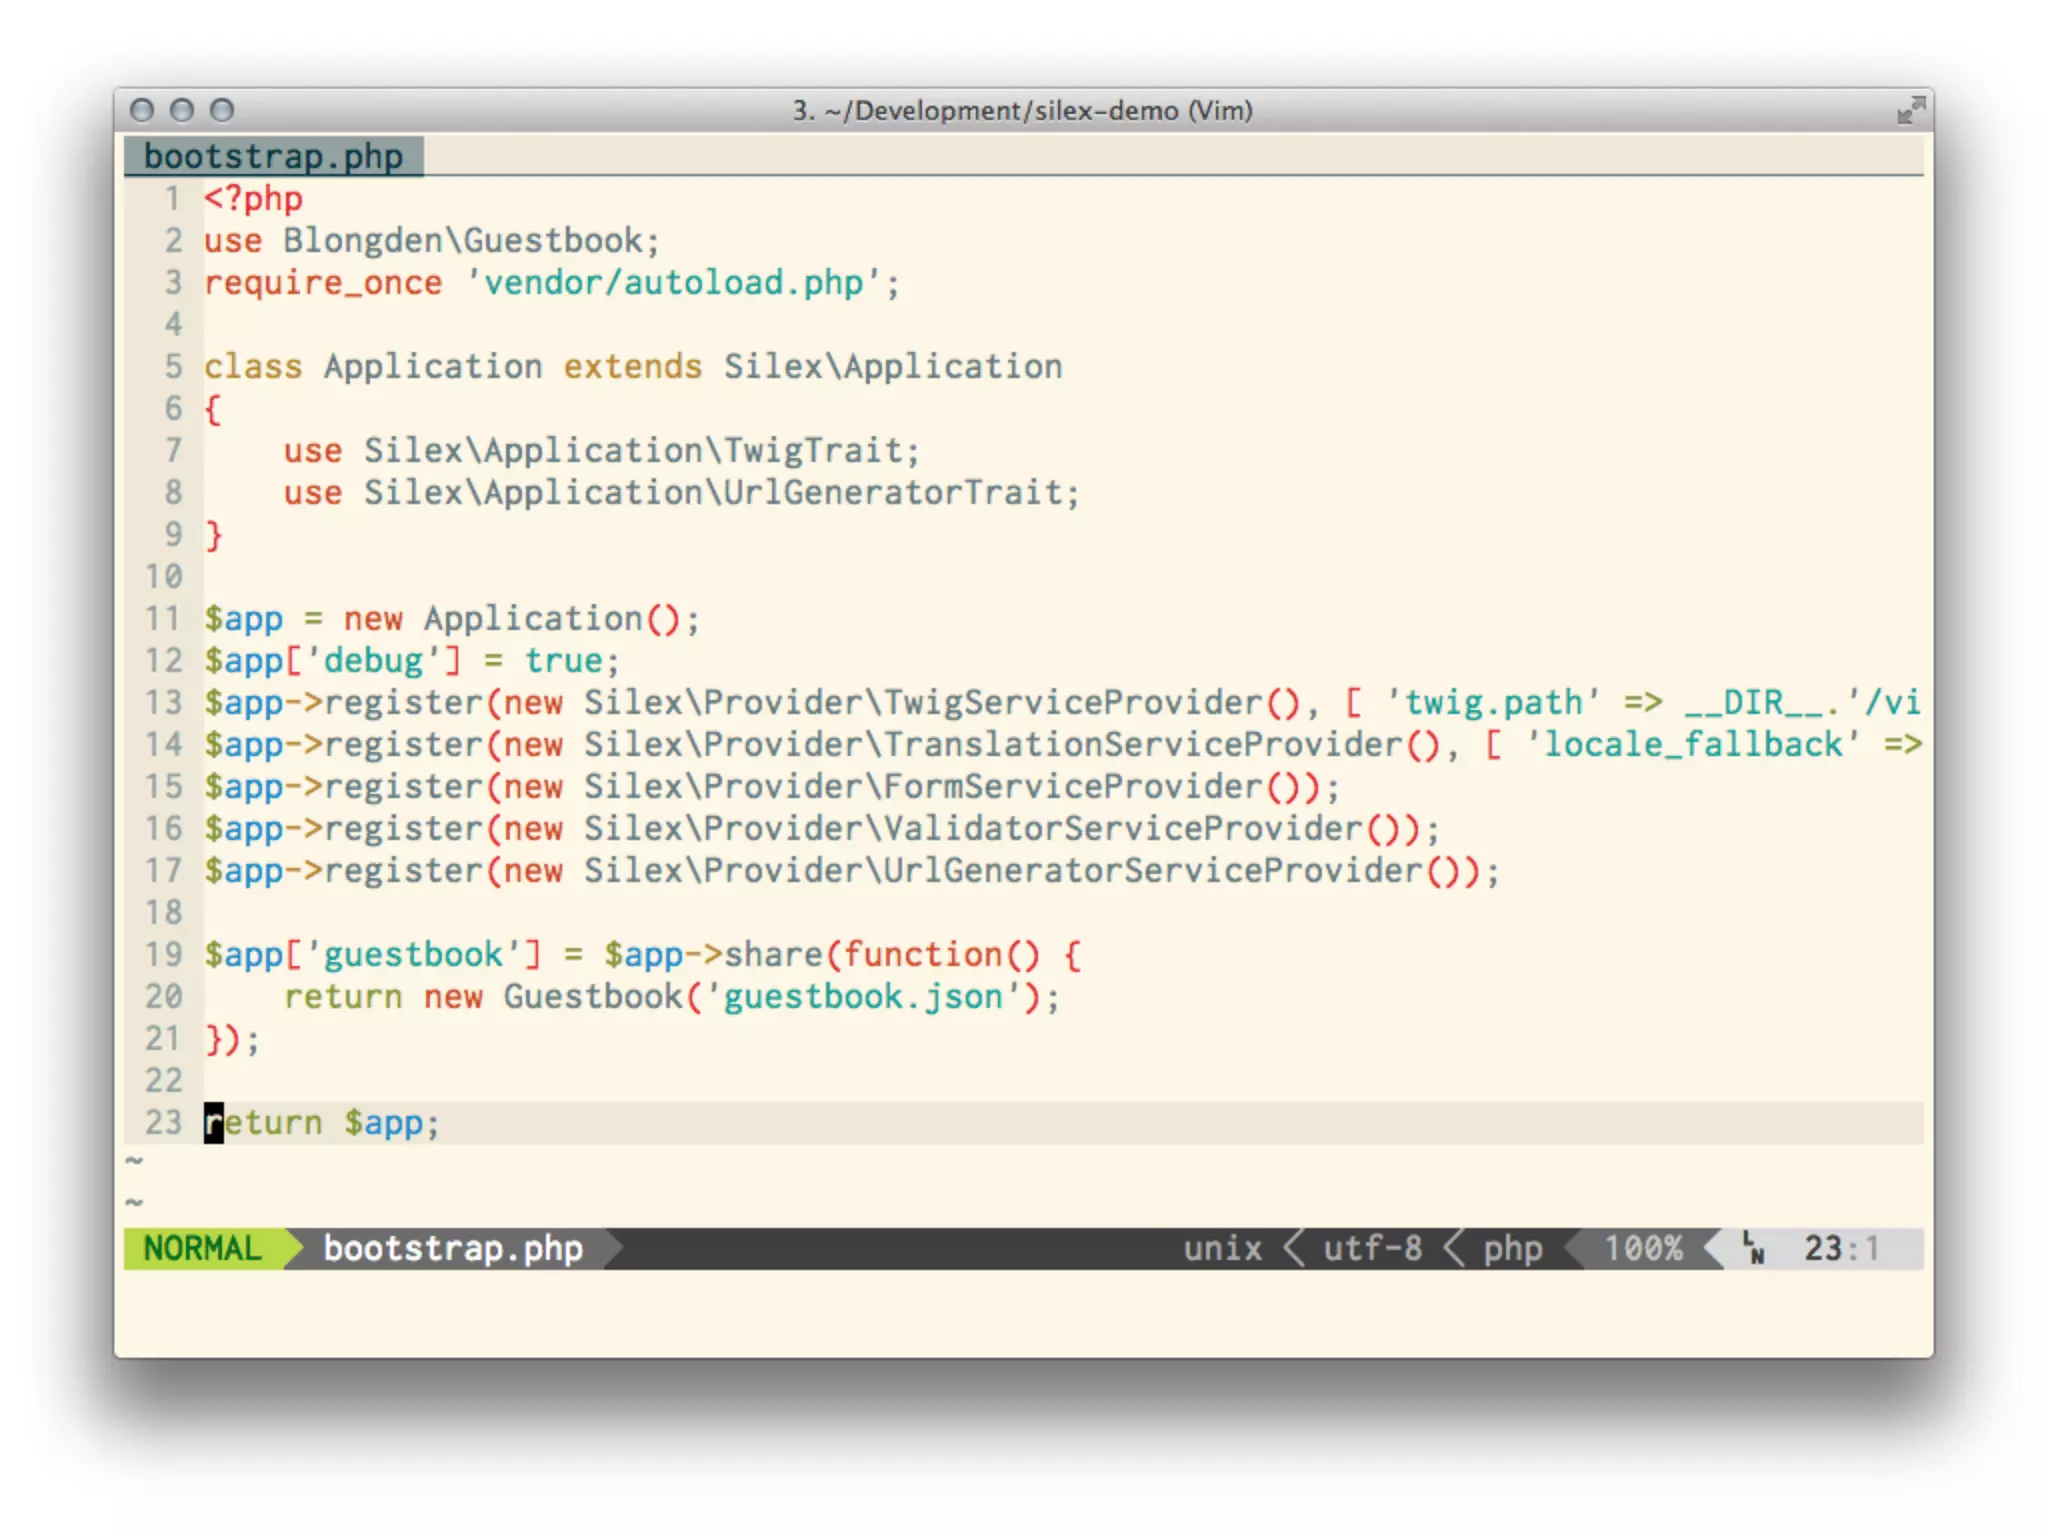Click the 100% position indicator
This screenshot has width=2048, height=1536.
(x=1643, y=1248)
